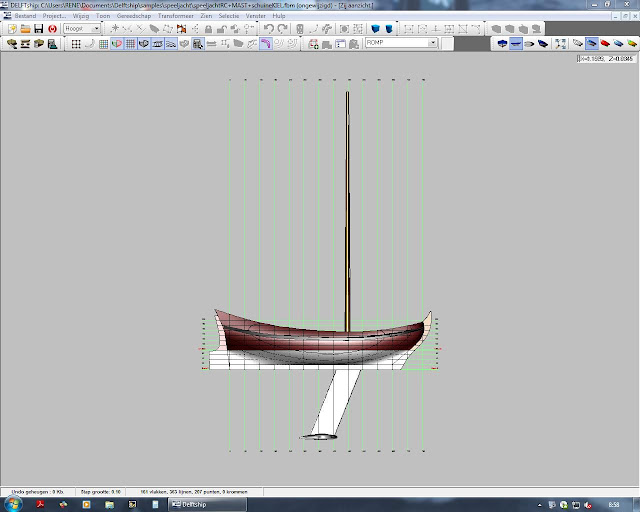The height and width of the screenshot is (512, 640).
Task: Click the first hull tool on second toolbar
Action: pos(12,44)
